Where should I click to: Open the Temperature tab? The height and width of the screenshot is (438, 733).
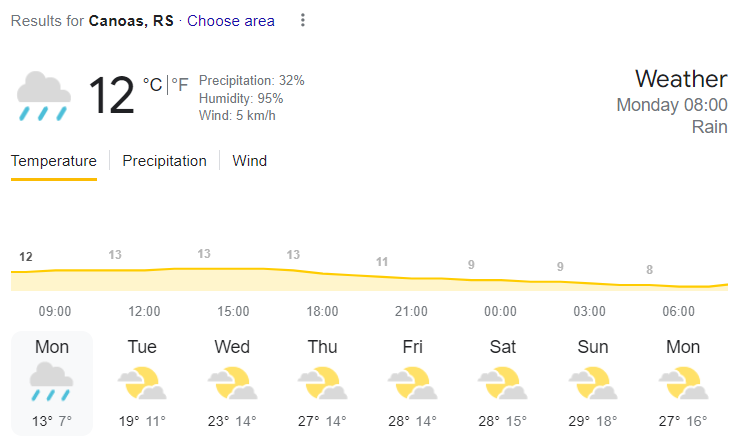point(54,161)
